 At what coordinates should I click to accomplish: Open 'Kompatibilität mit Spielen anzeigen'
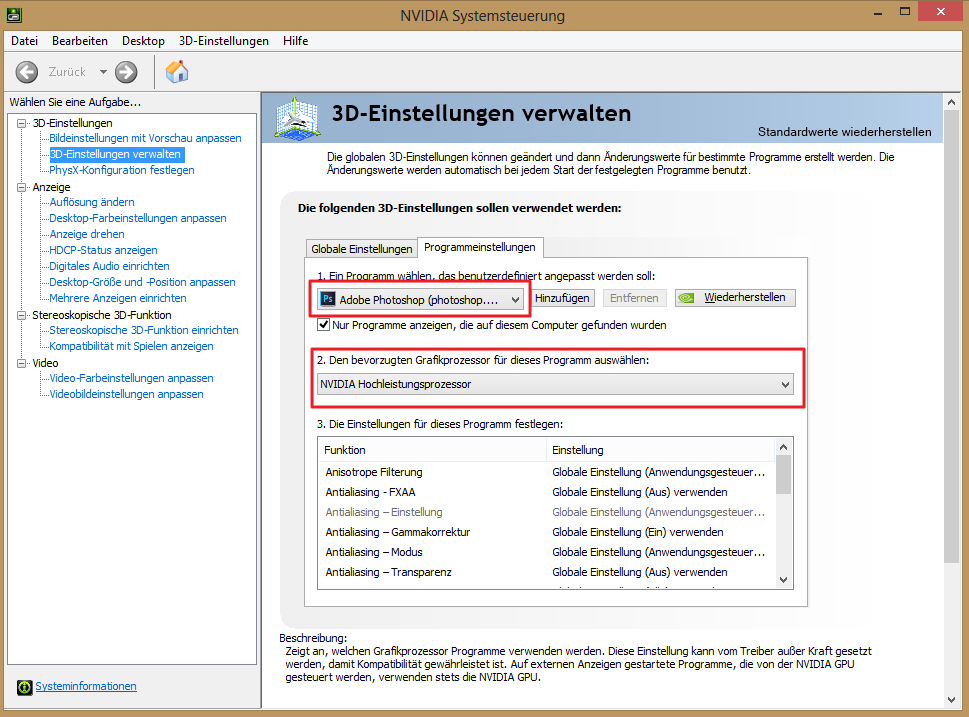(x=131, y=346)
